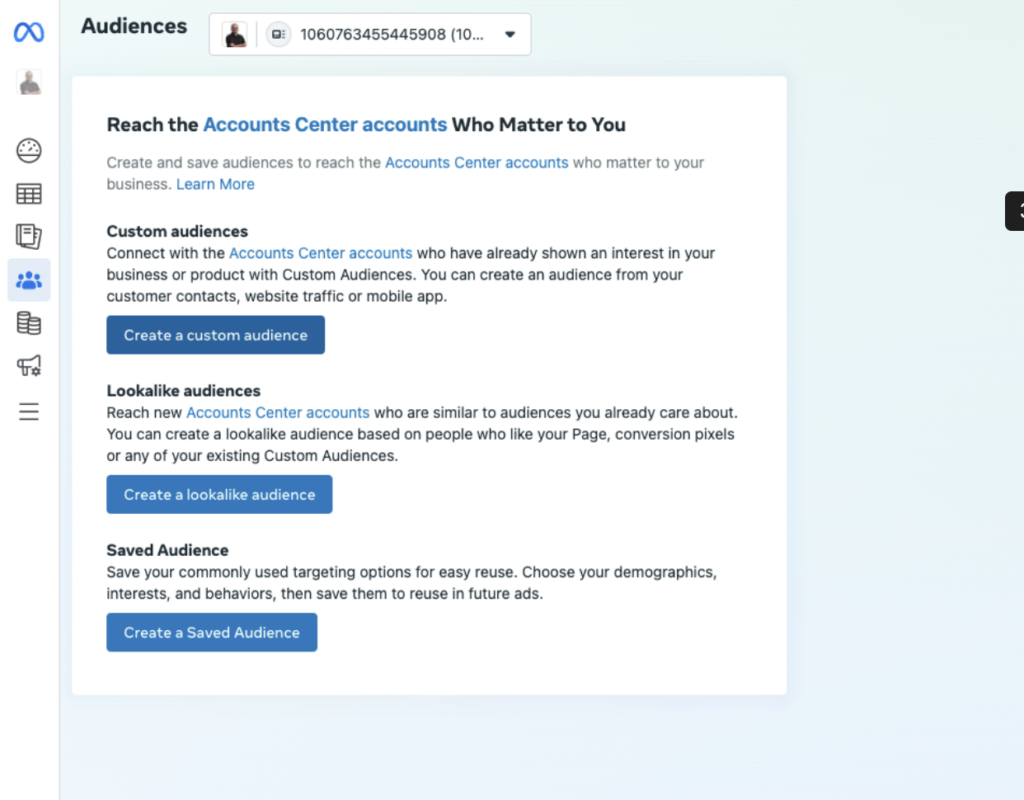Screen dimensions: 1024x800
Task: Open Account Overview gauge icon
Action: coord(29,151)
